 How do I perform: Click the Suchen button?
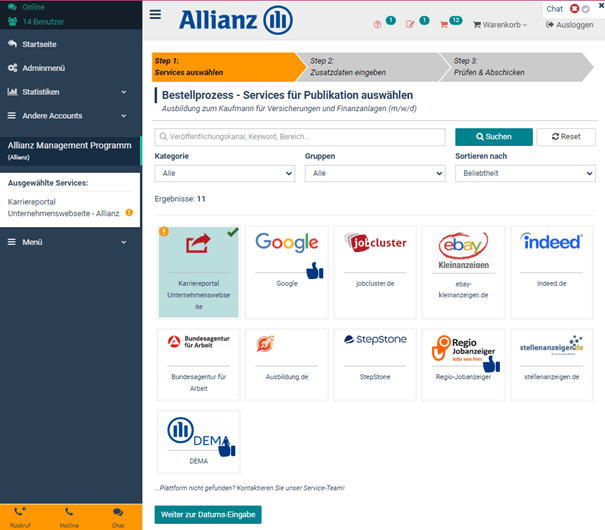(x=493, y=137)
